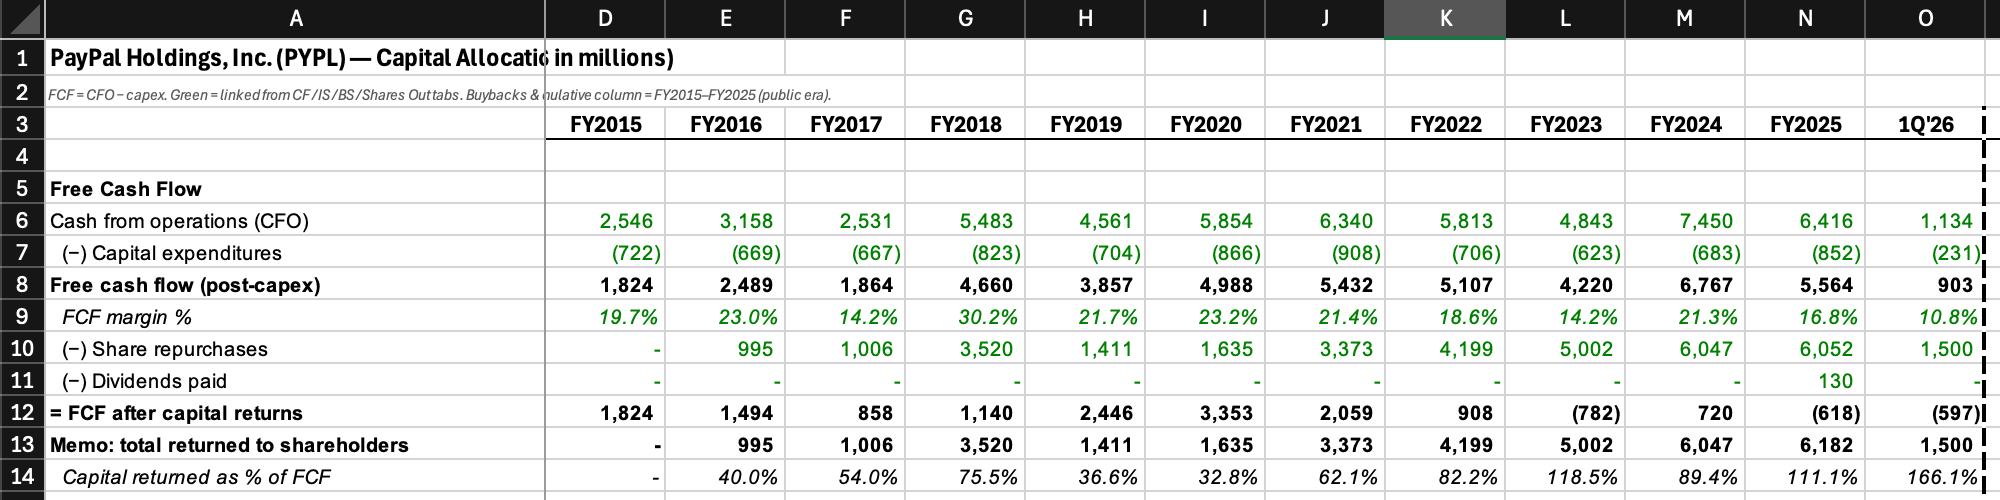Click the FY2018 column heading cell
Screen dimensions: 2000x500
965,125
